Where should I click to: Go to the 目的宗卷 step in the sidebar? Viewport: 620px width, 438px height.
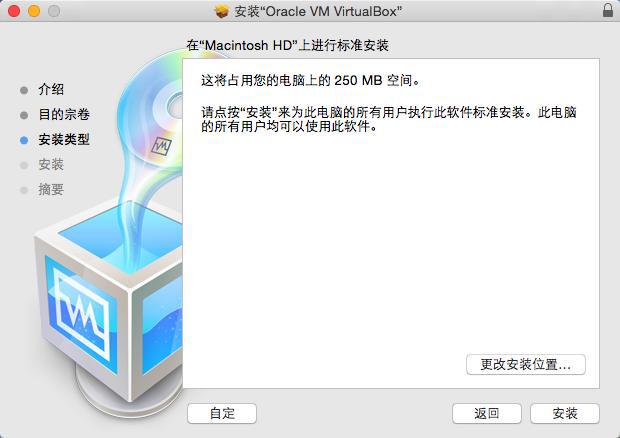pyautogui.click(x=64, y=115)
